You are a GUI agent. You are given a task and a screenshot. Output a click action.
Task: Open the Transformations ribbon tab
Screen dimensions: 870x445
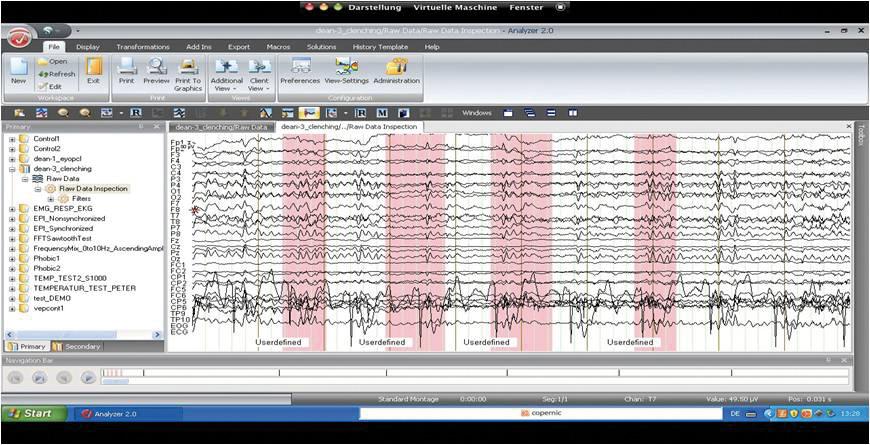(x=143, y=47)
